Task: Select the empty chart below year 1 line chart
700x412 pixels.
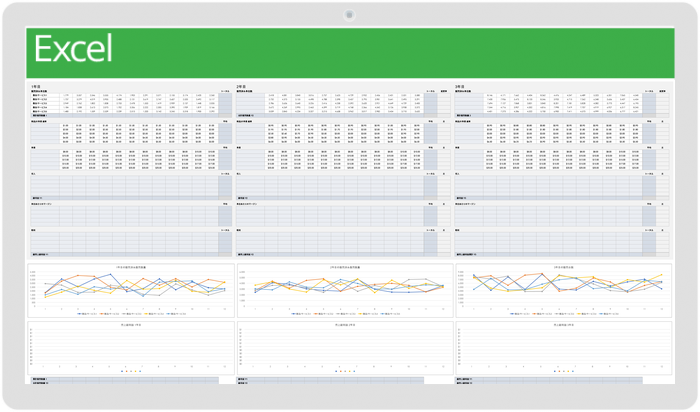Action: coord(131,348)
